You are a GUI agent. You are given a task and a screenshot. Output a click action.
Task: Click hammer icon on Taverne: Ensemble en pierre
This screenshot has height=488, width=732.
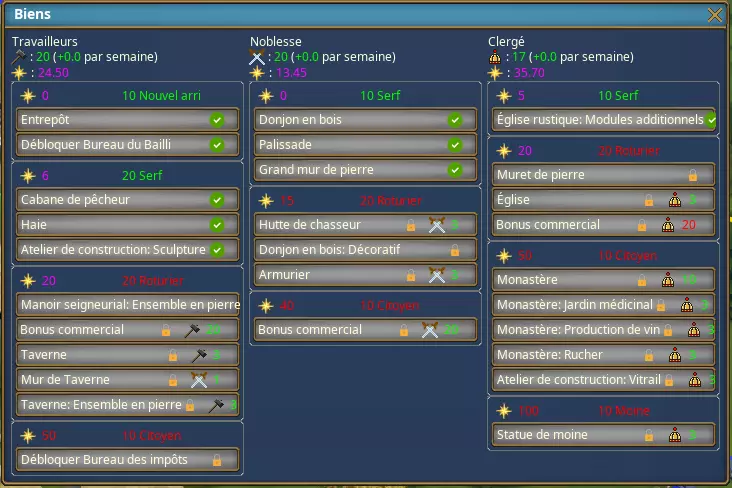click(216, 405)
